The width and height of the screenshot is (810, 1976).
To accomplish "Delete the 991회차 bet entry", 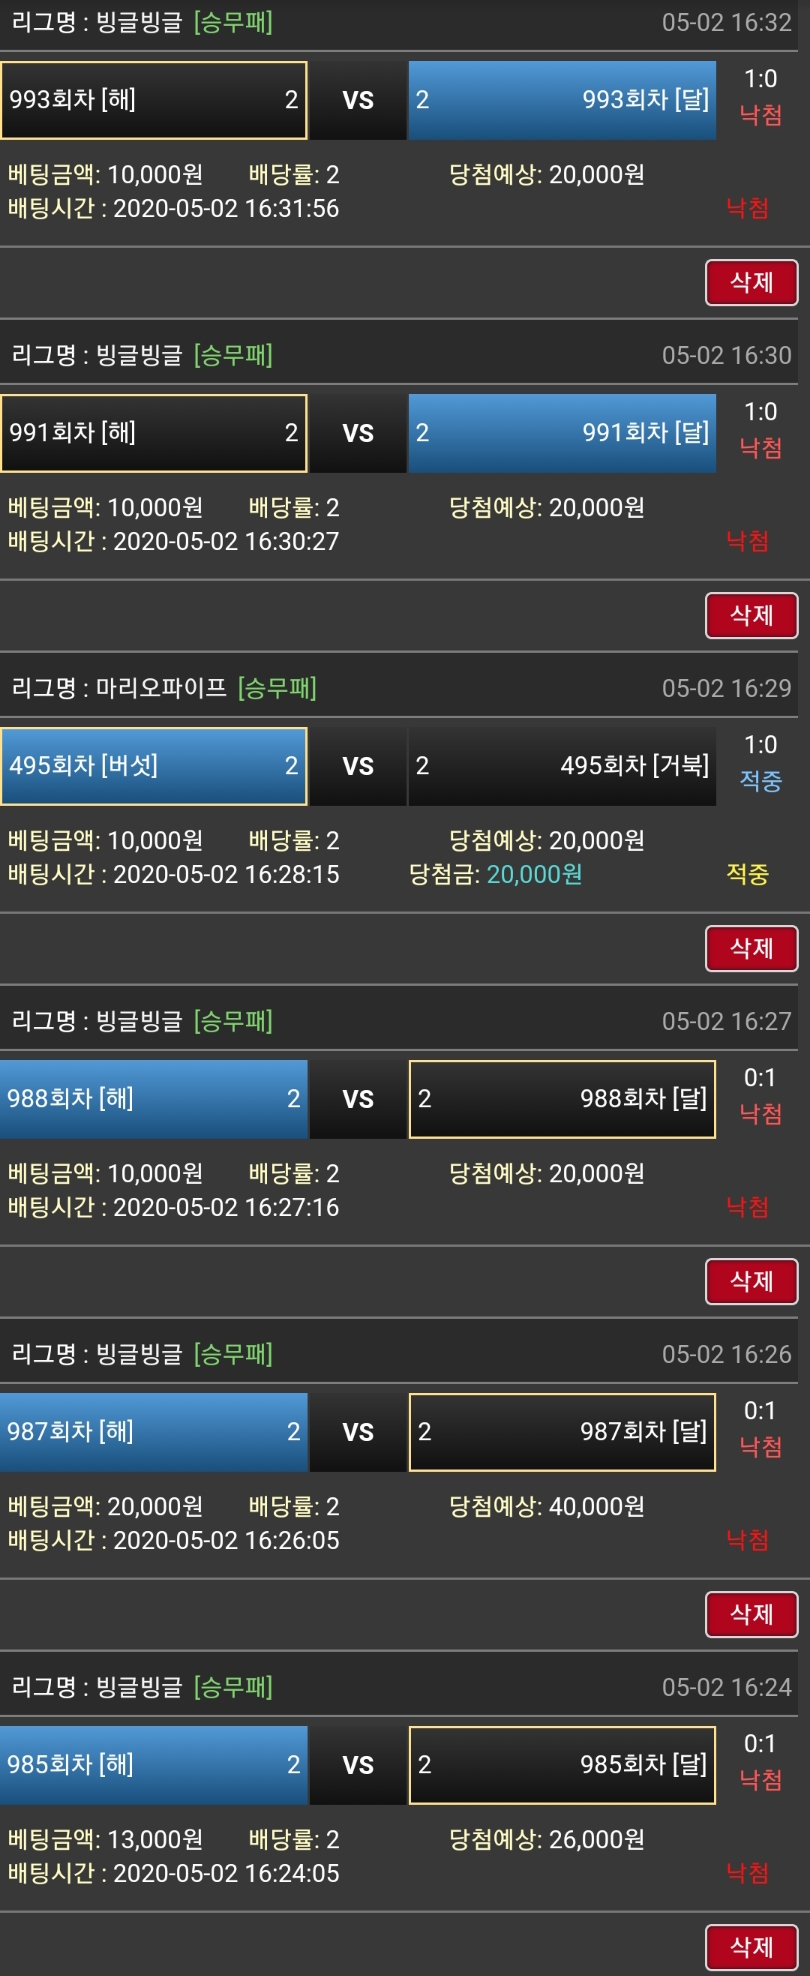I will [751, 615].
